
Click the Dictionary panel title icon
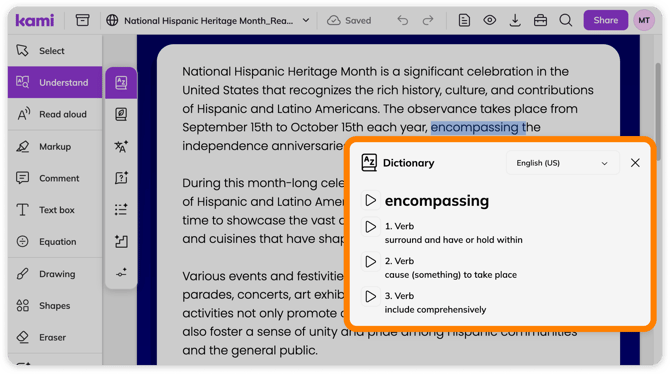point(369,162)
